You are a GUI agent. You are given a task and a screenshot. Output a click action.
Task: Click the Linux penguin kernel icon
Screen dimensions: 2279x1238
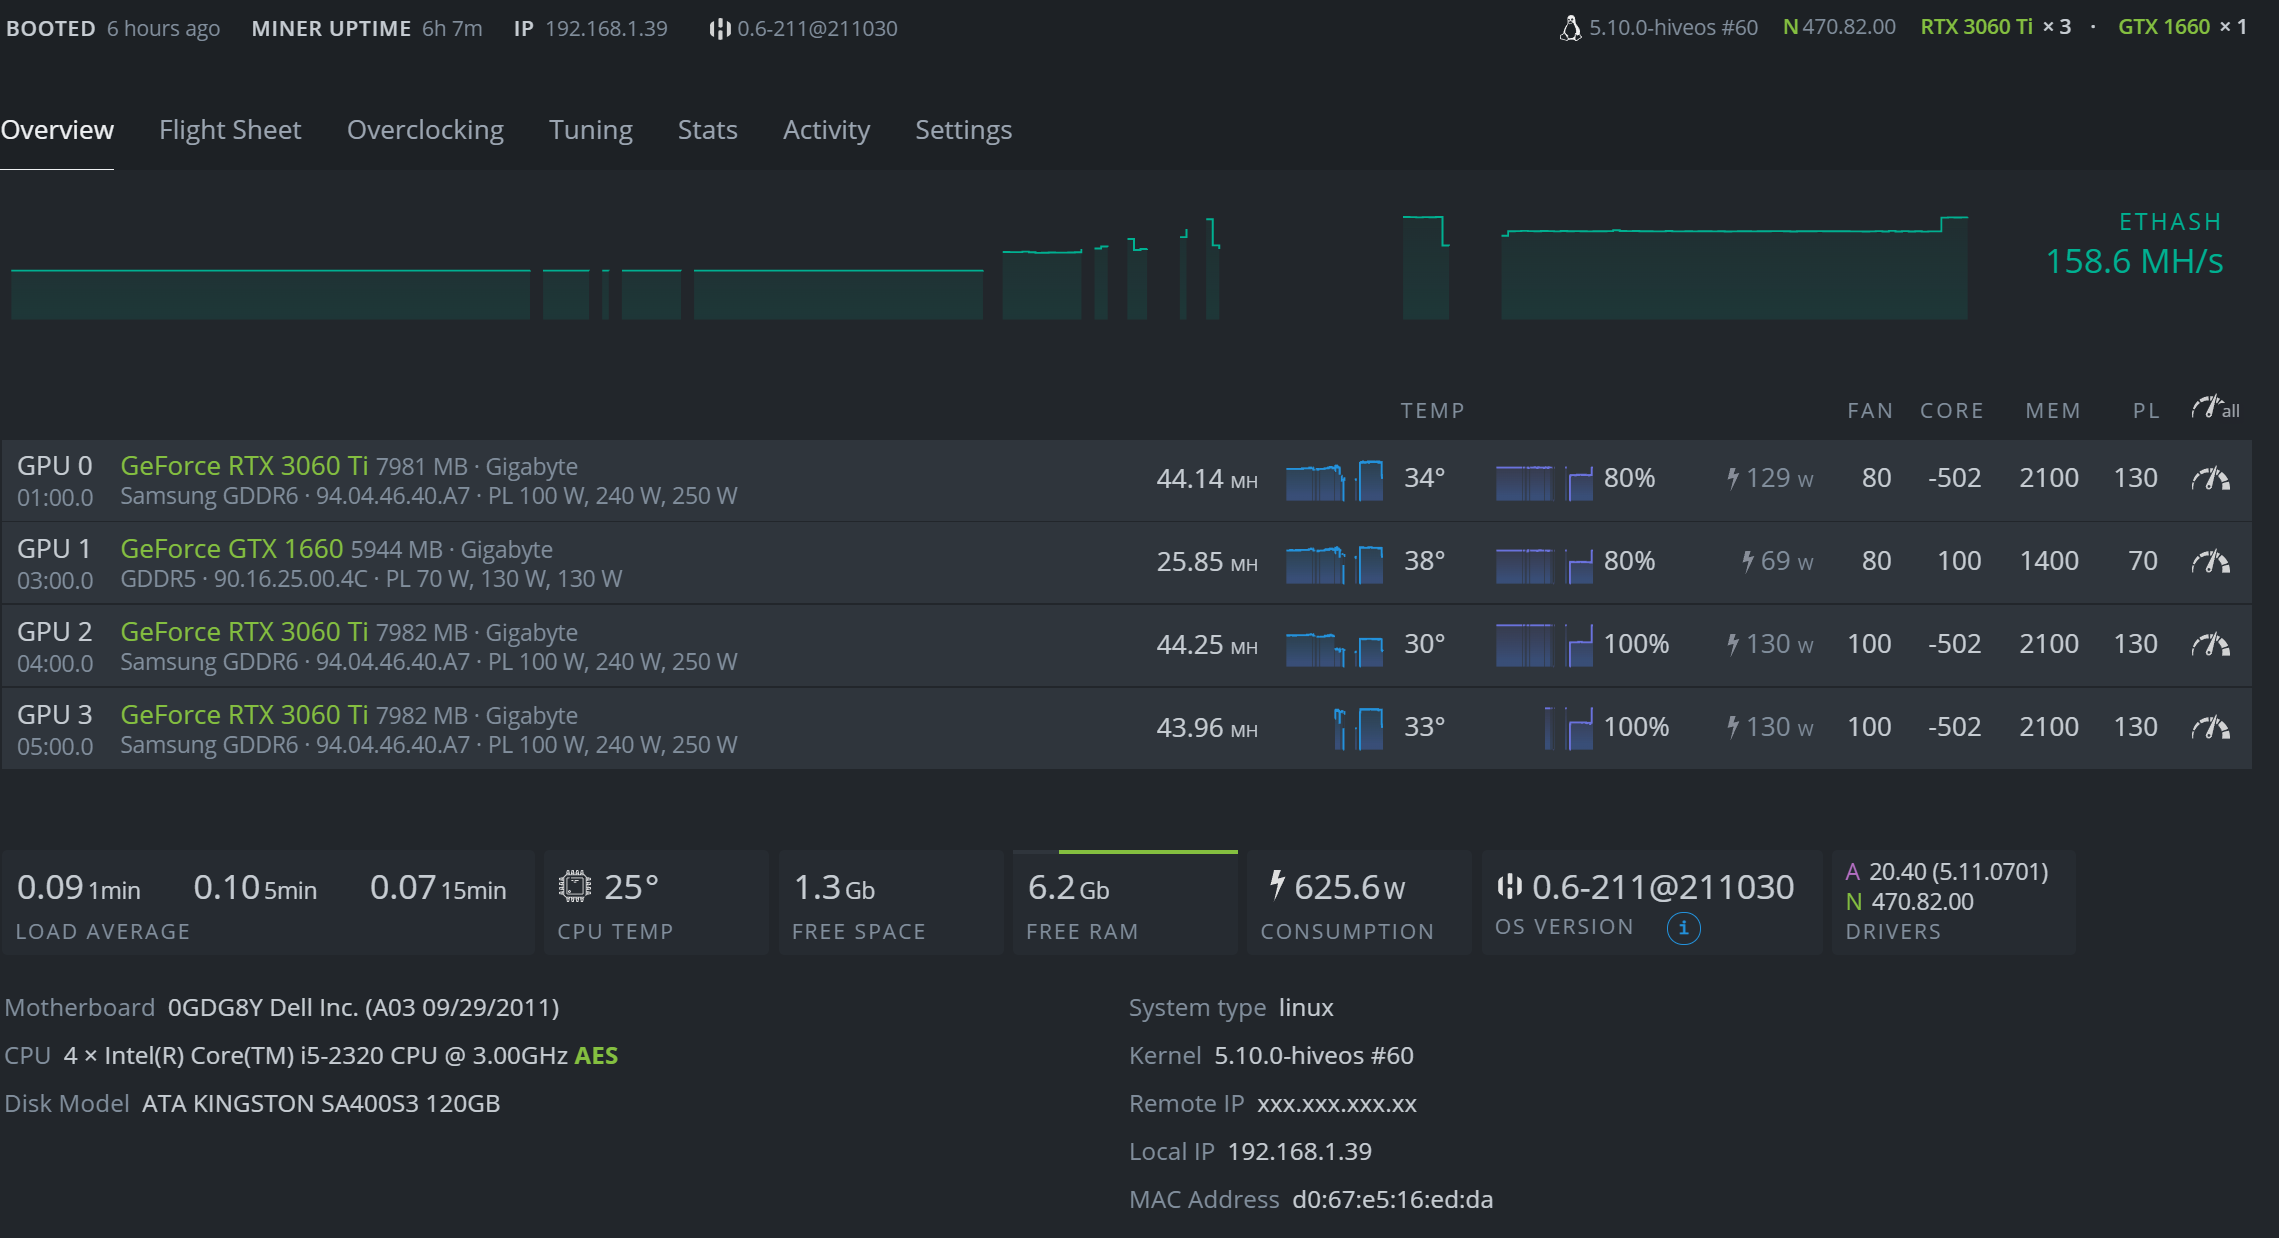(1570, 28)
